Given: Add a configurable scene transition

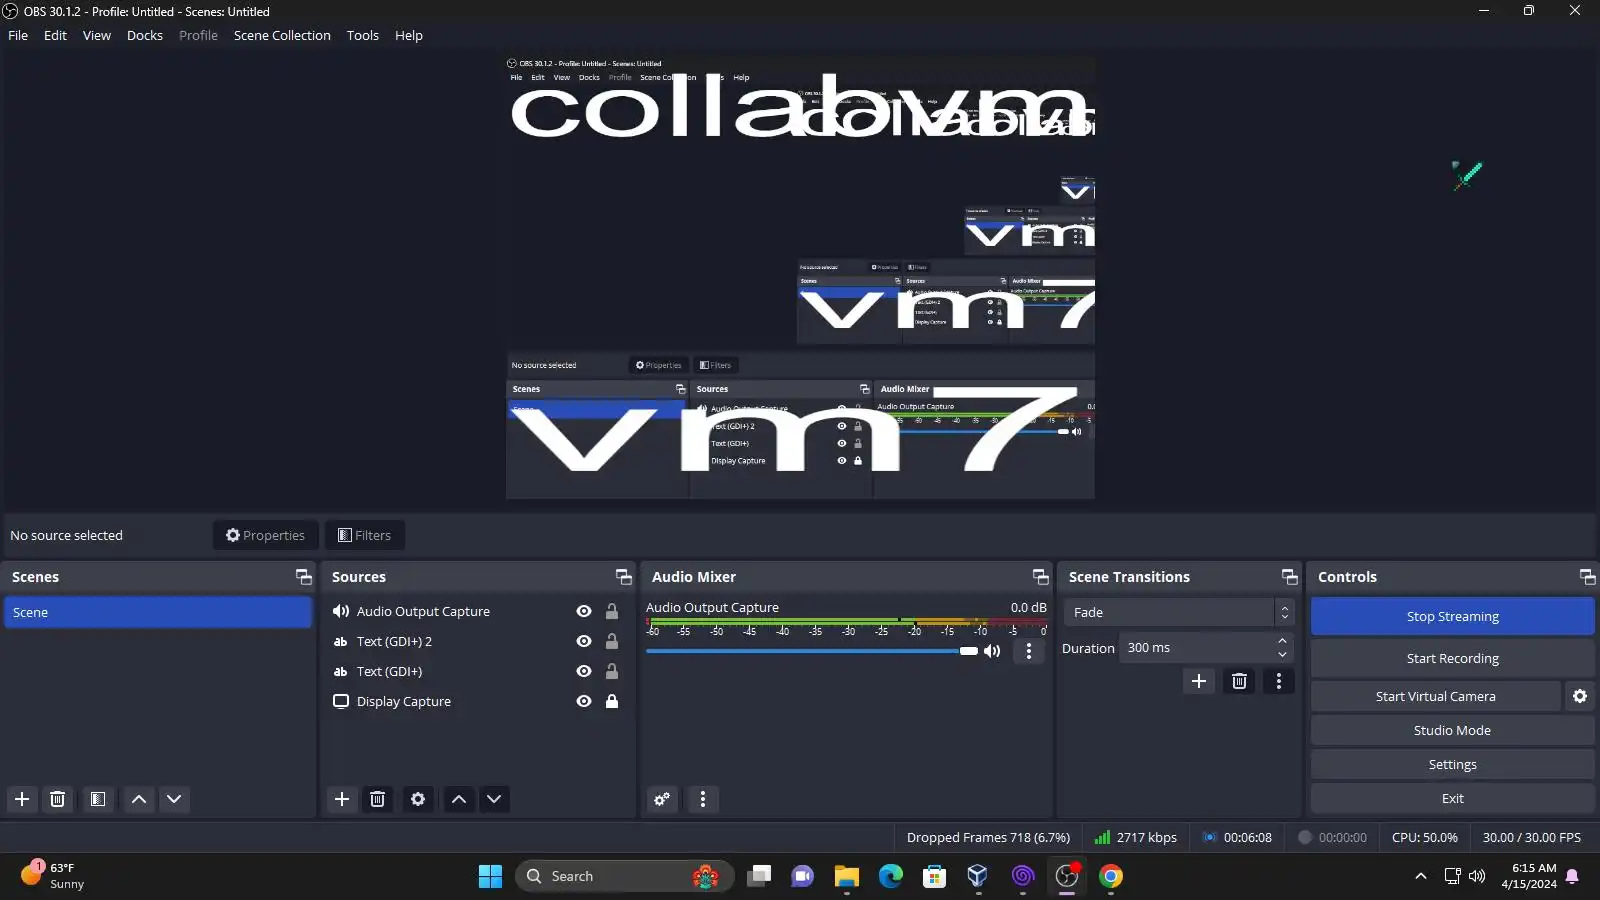Looking at the screenshot, I should pos(1199,681).
